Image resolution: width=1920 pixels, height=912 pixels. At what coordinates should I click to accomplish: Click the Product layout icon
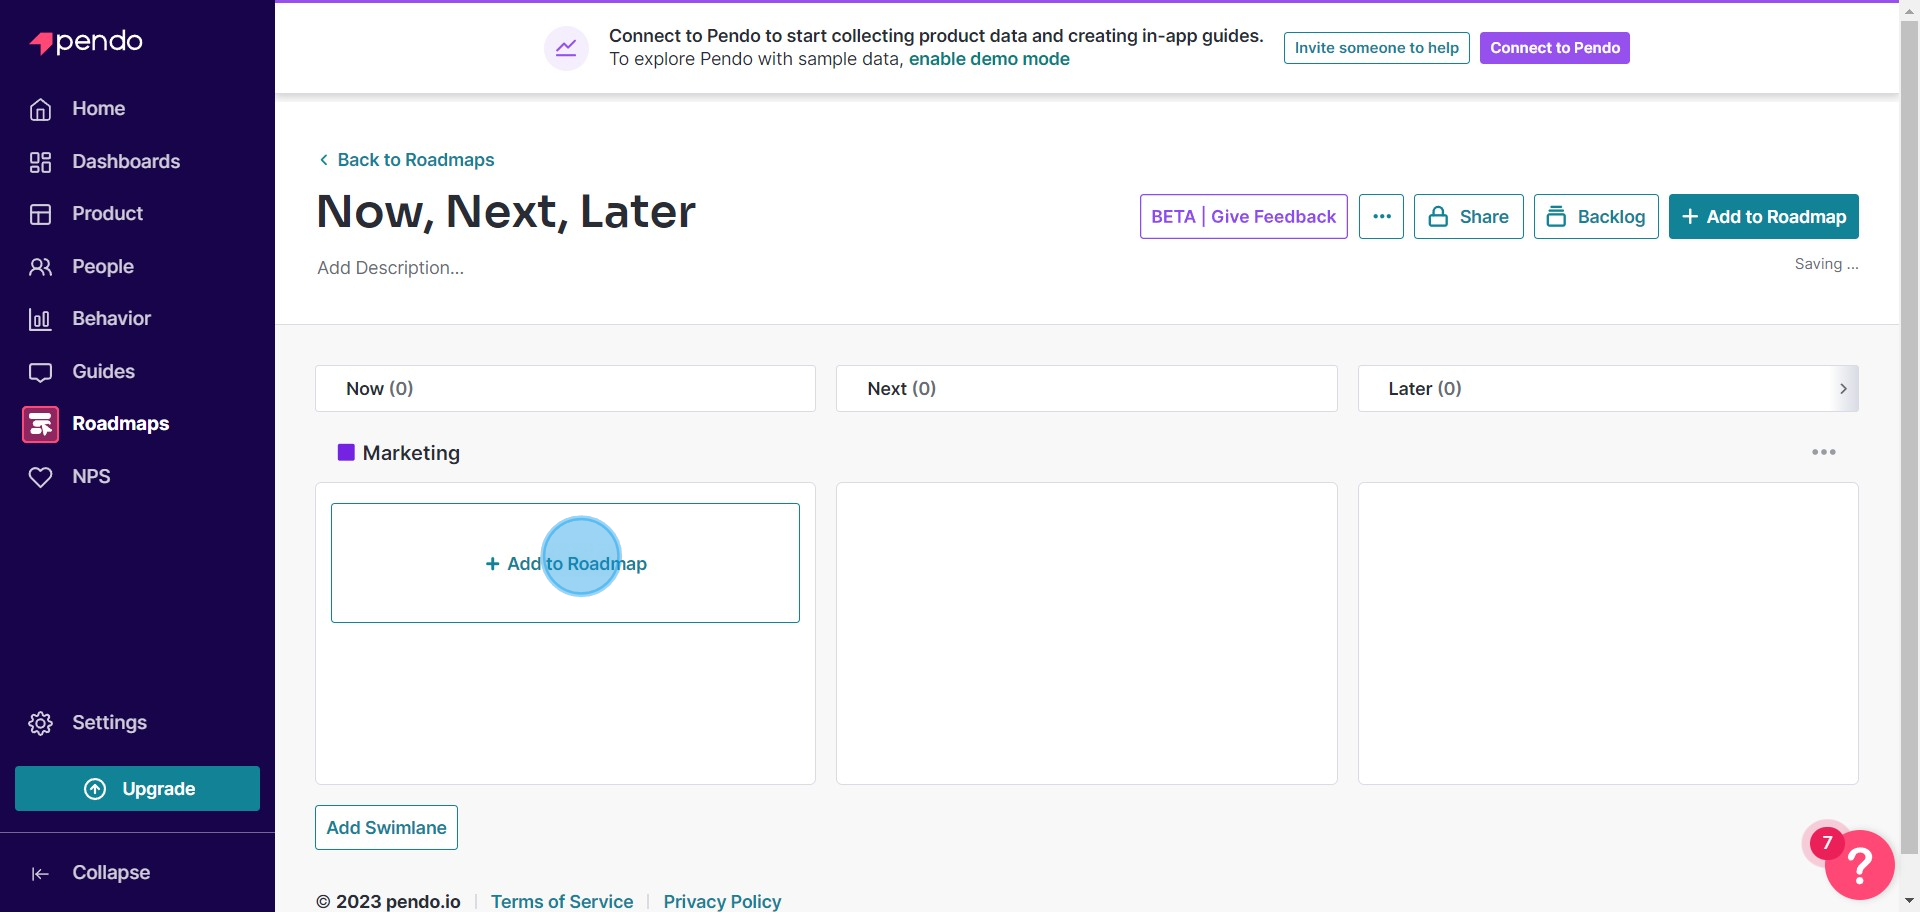[40, 214]
